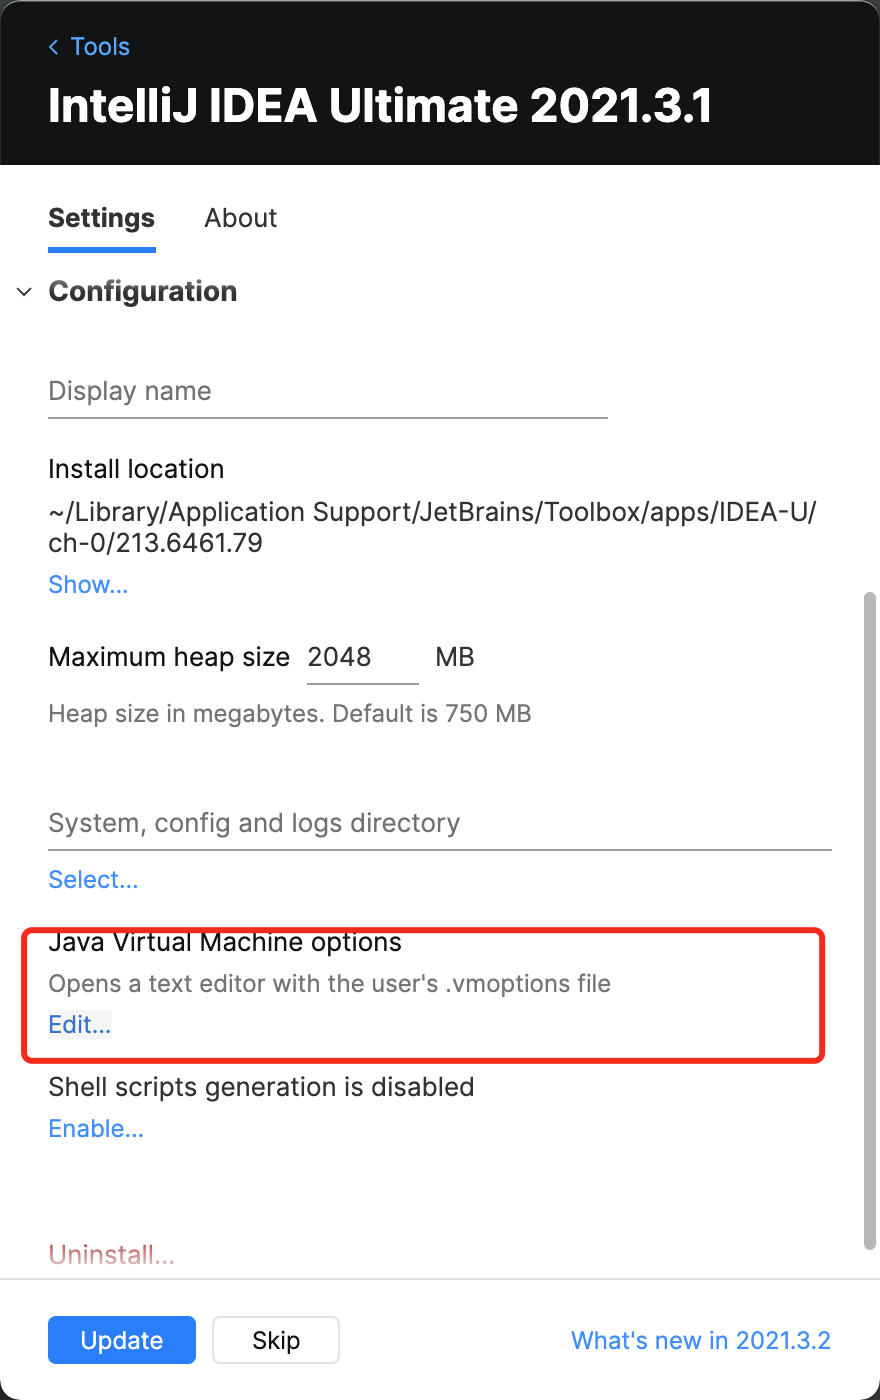Uninstall IntelliJ IDEA
The height and width of the screenshot is (1400, 880).
pyautogui.click(x=111, y=1255)
